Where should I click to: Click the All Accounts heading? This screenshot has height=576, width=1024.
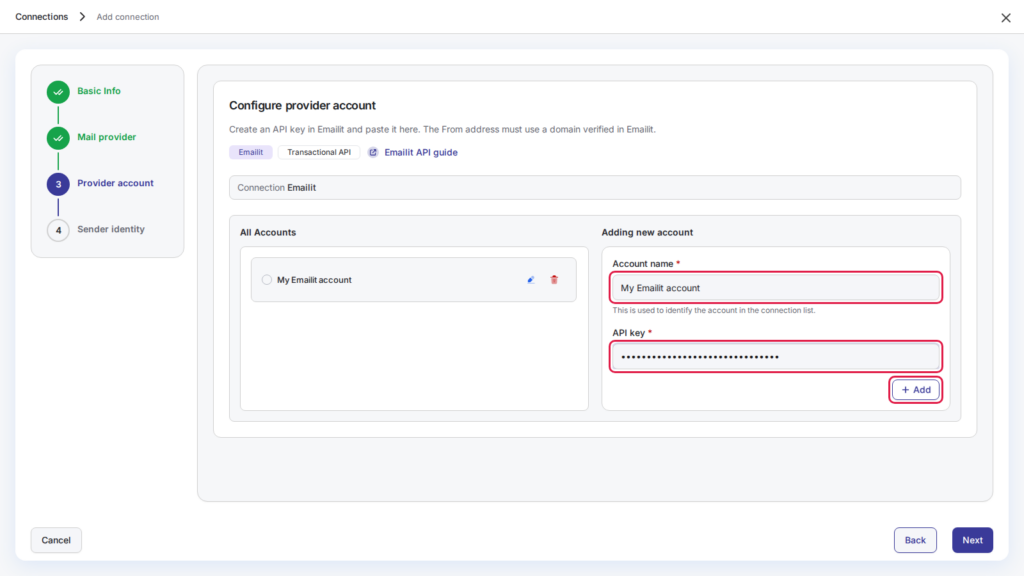coord(268,232)
